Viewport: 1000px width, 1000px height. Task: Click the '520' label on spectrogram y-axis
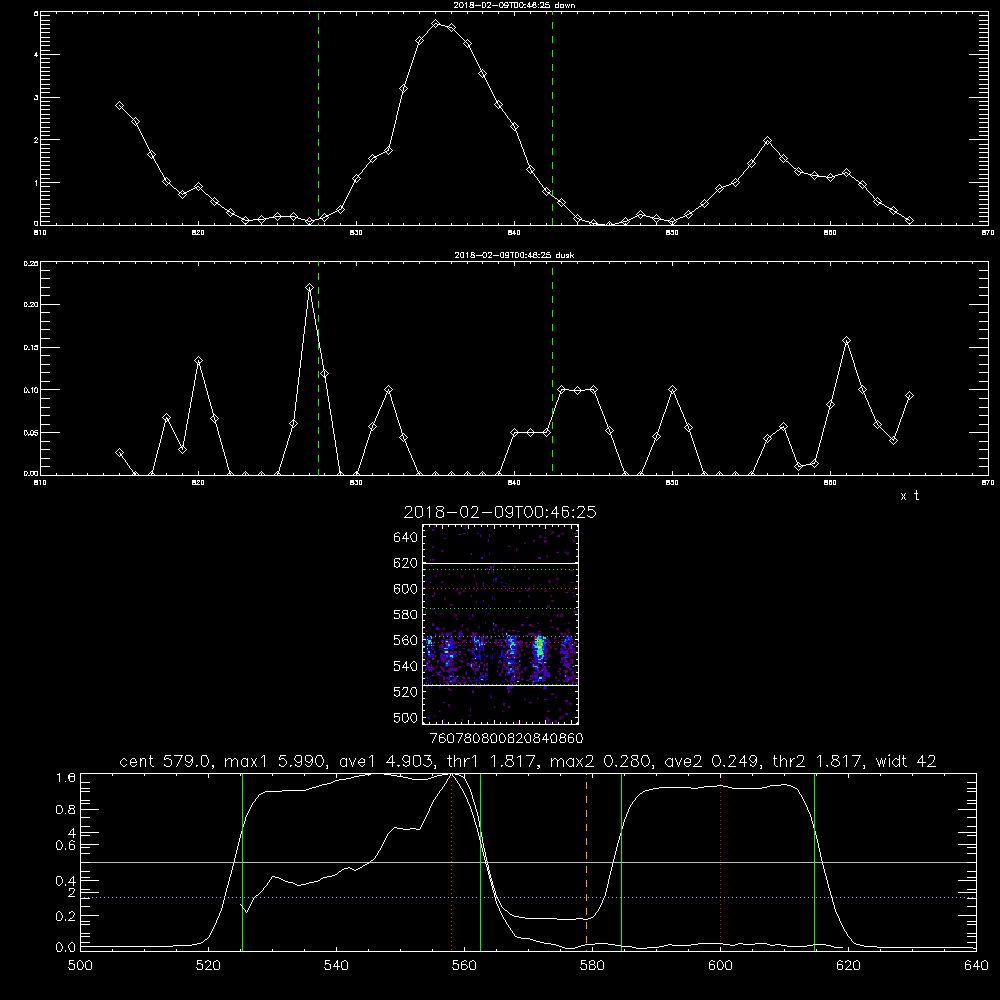tap(406, 692)
